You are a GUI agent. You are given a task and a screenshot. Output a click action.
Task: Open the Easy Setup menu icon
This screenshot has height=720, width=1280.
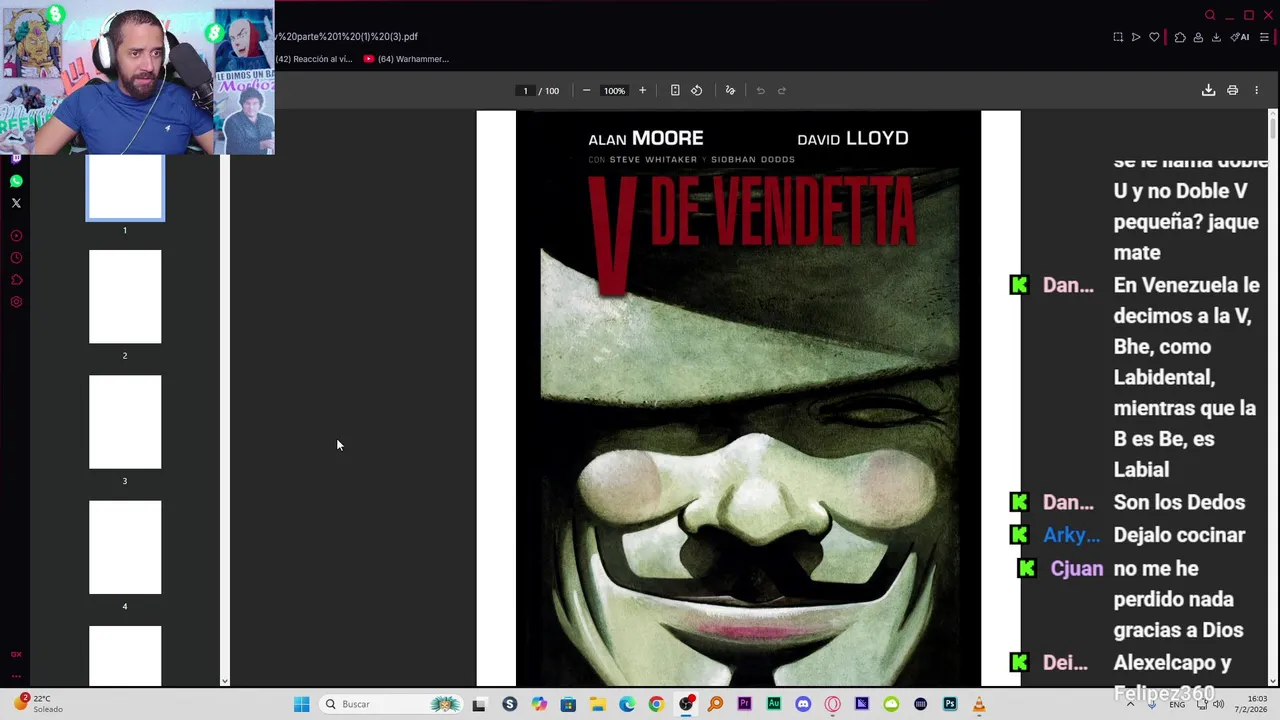click(1264, 37)
